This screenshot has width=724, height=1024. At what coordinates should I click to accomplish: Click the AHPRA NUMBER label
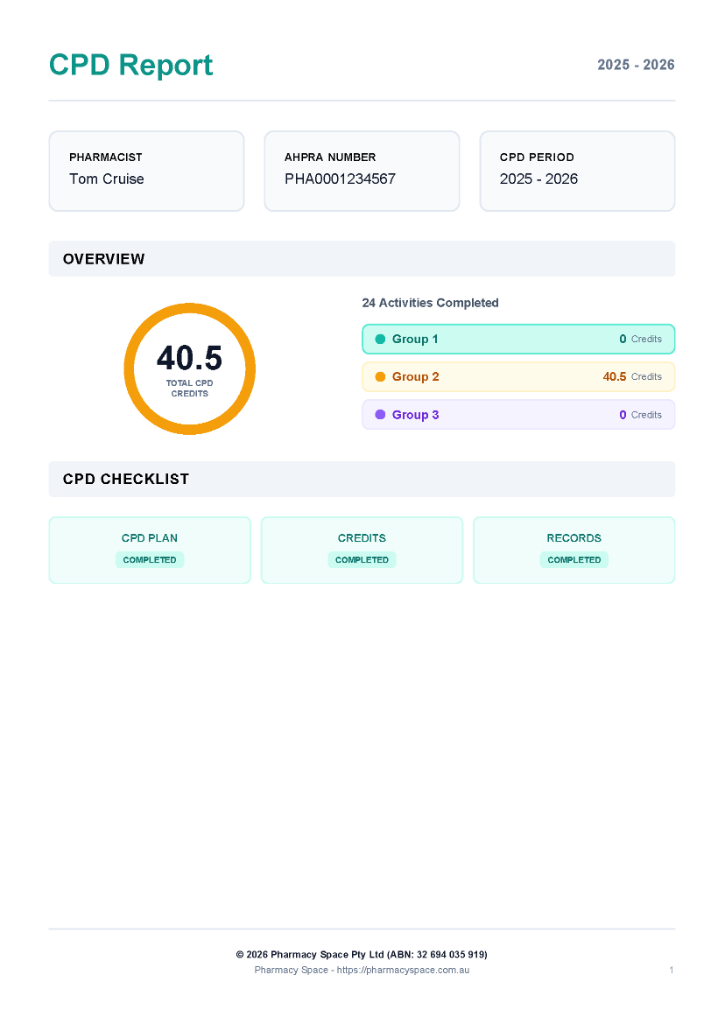coord(330,157)
